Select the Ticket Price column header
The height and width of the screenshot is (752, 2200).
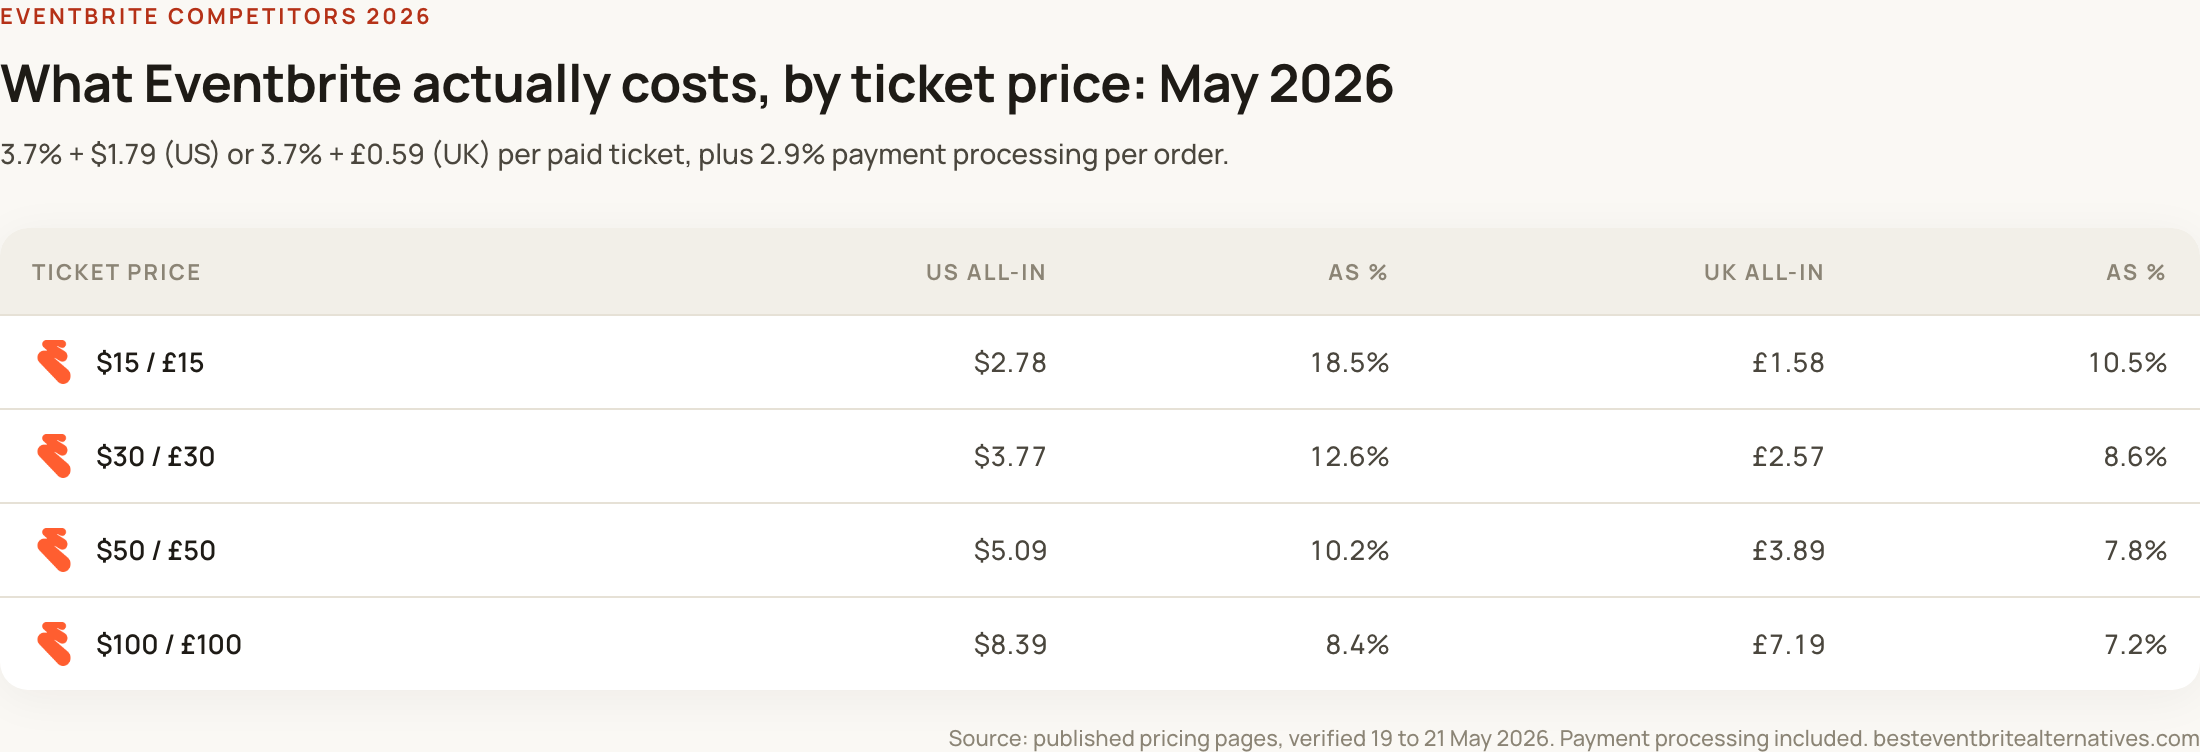(116, 272)
